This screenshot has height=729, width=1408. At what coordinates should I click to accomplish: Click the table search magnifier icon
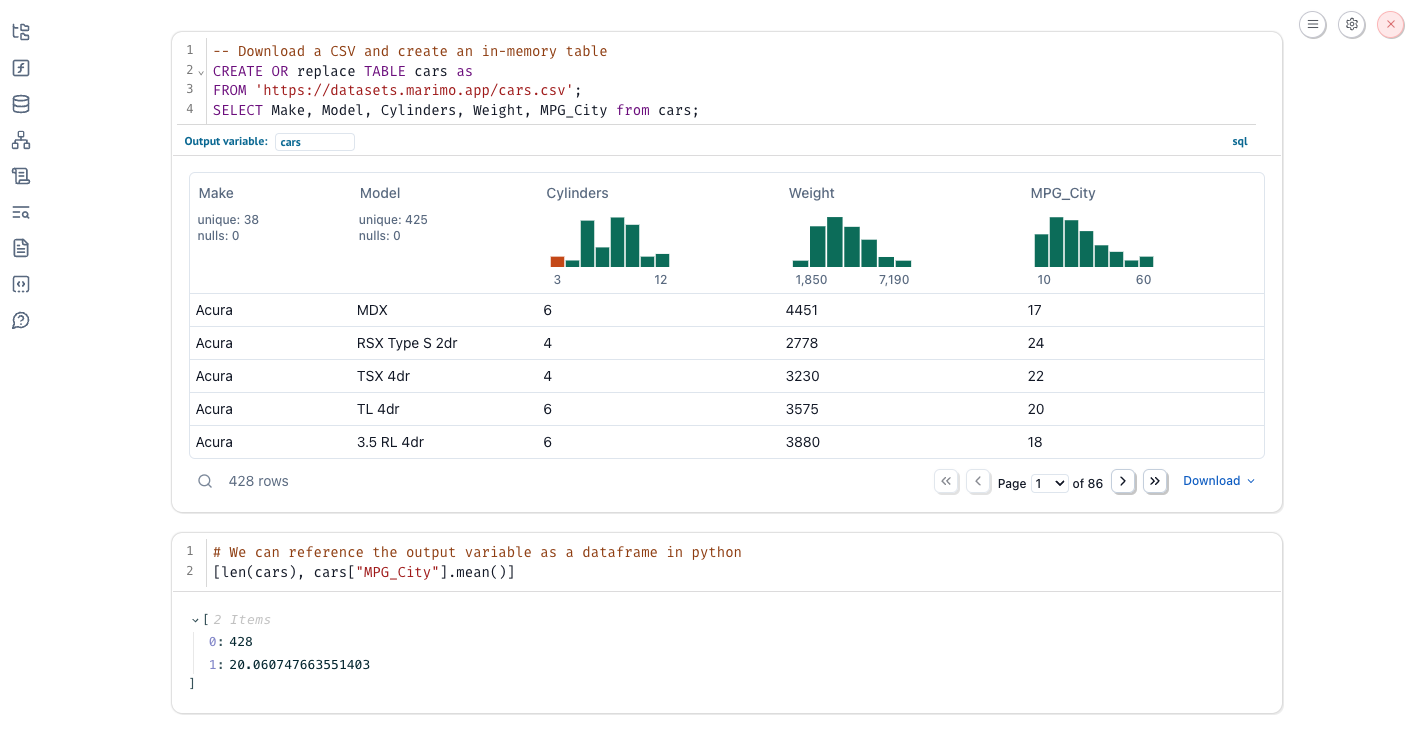coord(205,481)
